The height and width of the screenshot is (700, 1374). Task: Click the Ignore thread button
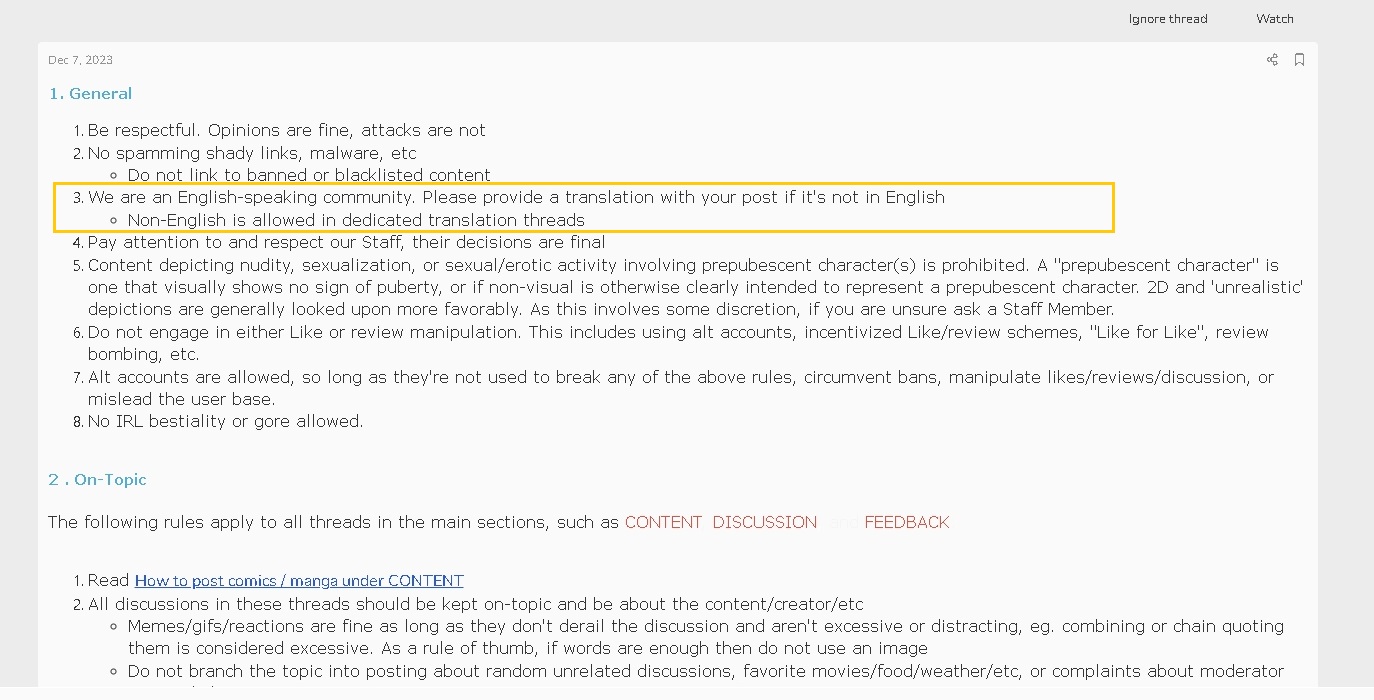point(1167,19)
